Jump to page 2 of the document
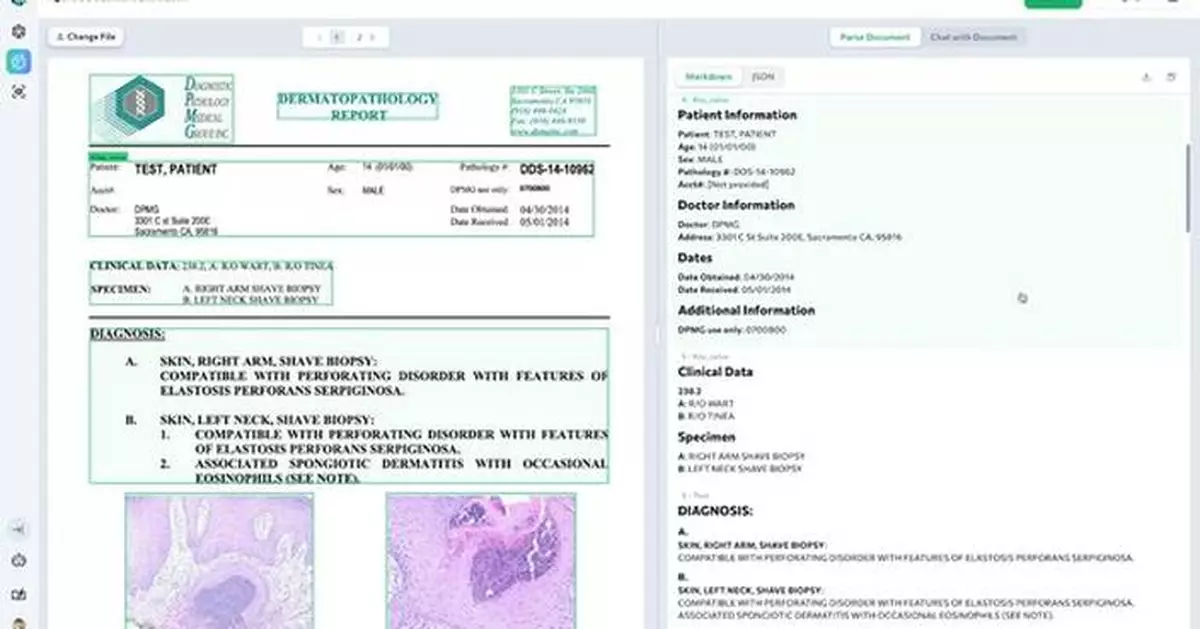Screen dimensions: 1200x629 point(358,37)
